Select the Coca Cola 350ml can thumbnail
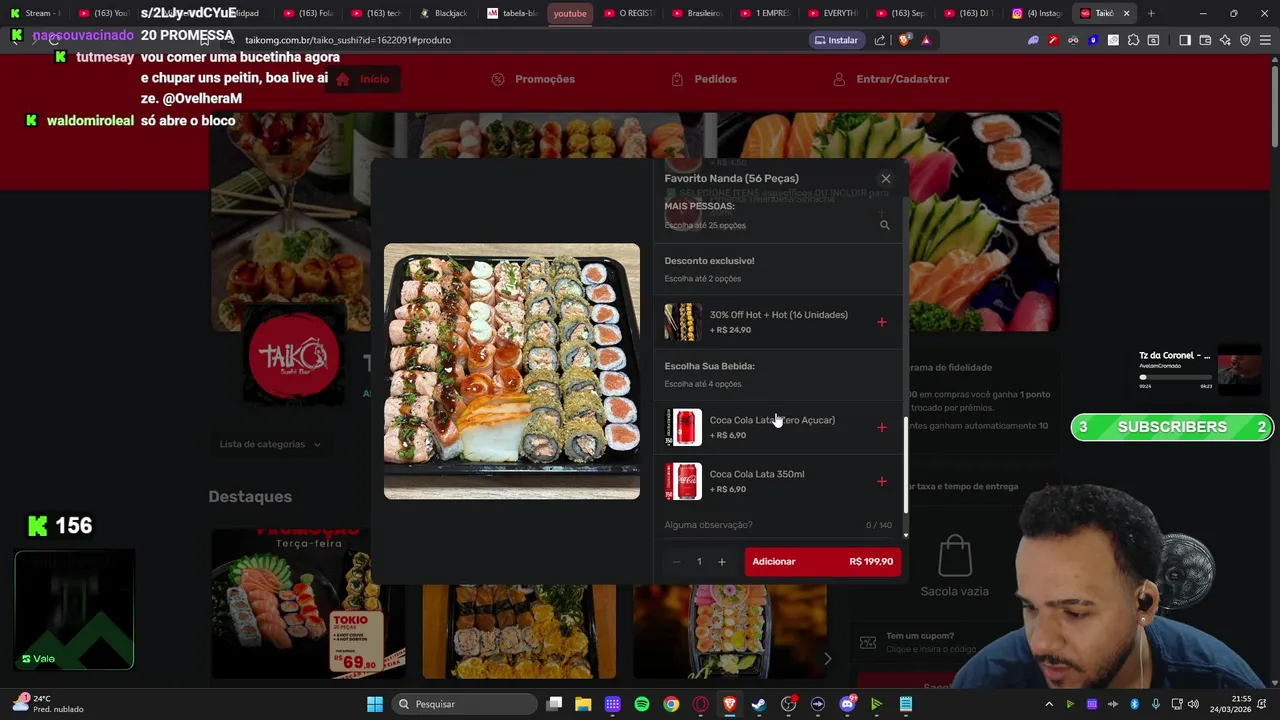 (684, 481)
